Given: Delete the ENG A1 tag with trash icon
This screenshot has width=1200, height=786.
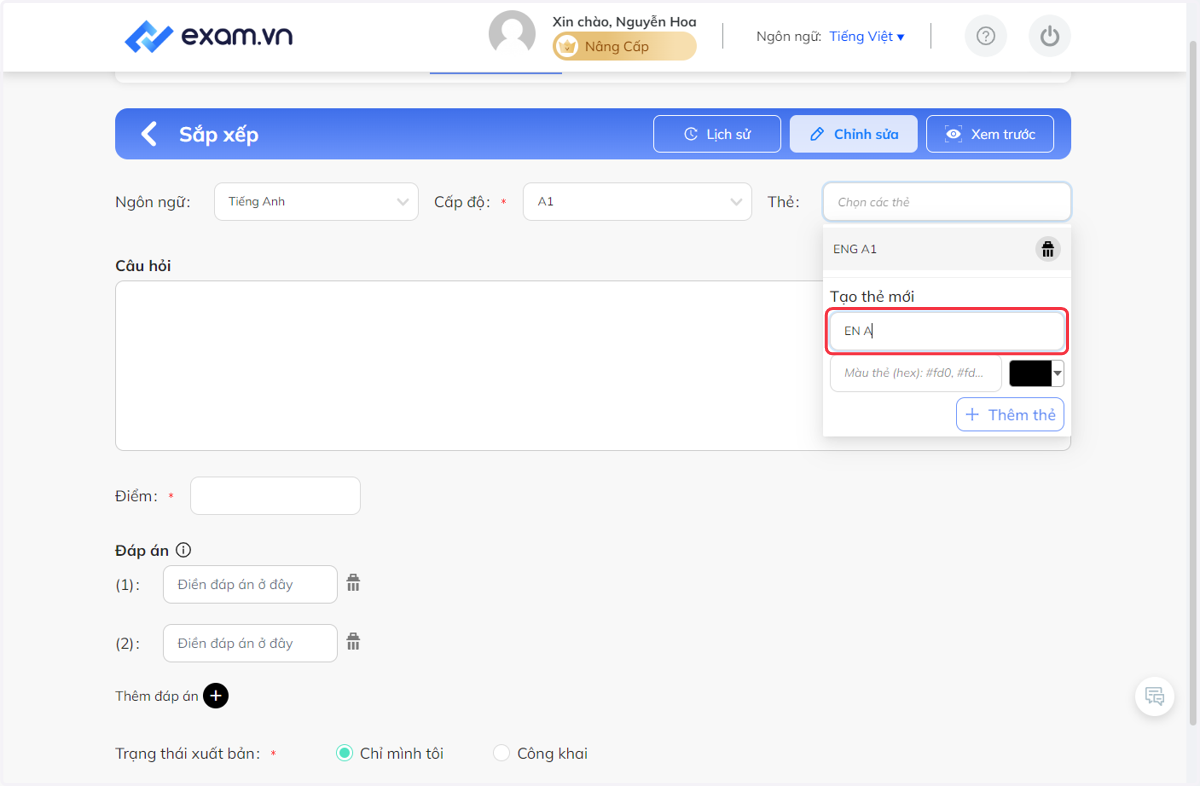Looking at the screenshot, I should pos(1048,249).
